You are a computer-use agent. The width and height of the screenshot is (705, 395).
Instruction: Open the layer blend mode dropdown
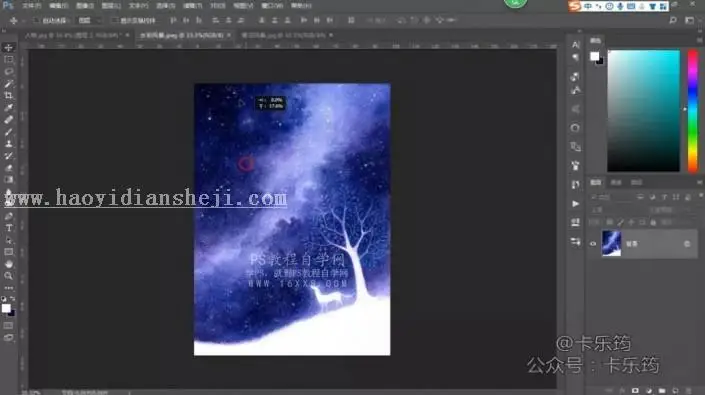[x=617, y=210]
